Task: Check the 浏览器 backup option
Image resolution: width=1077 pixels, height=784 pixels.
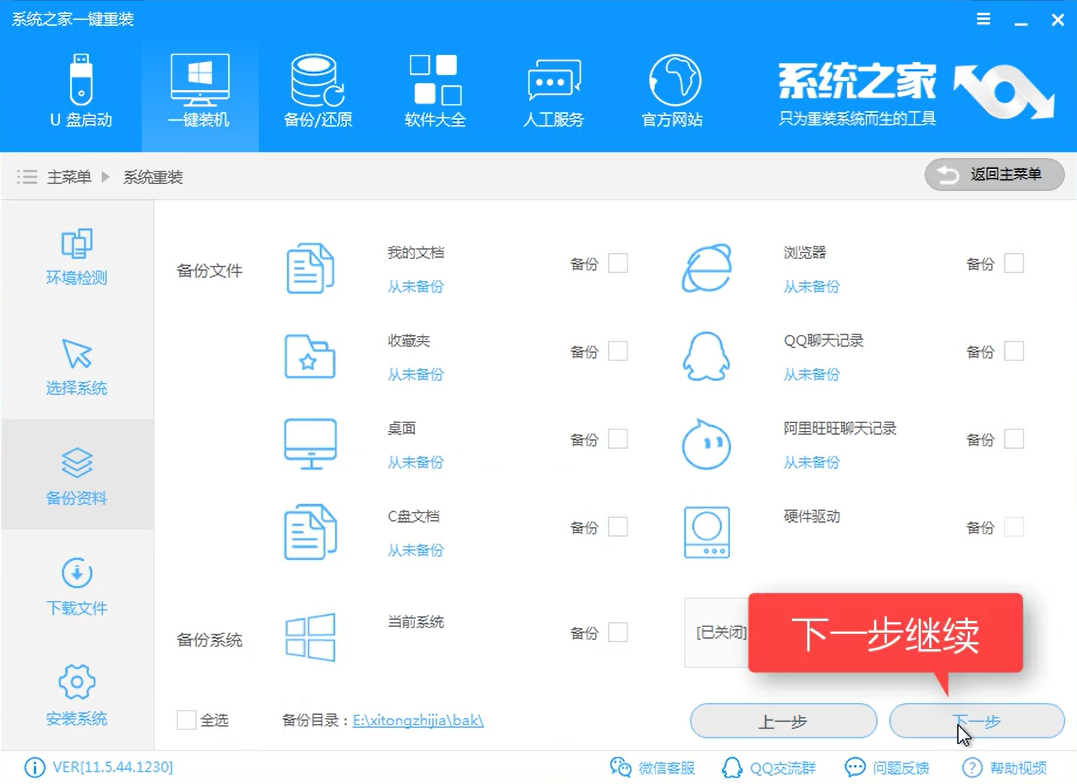Action: (x=1013, y=263)
